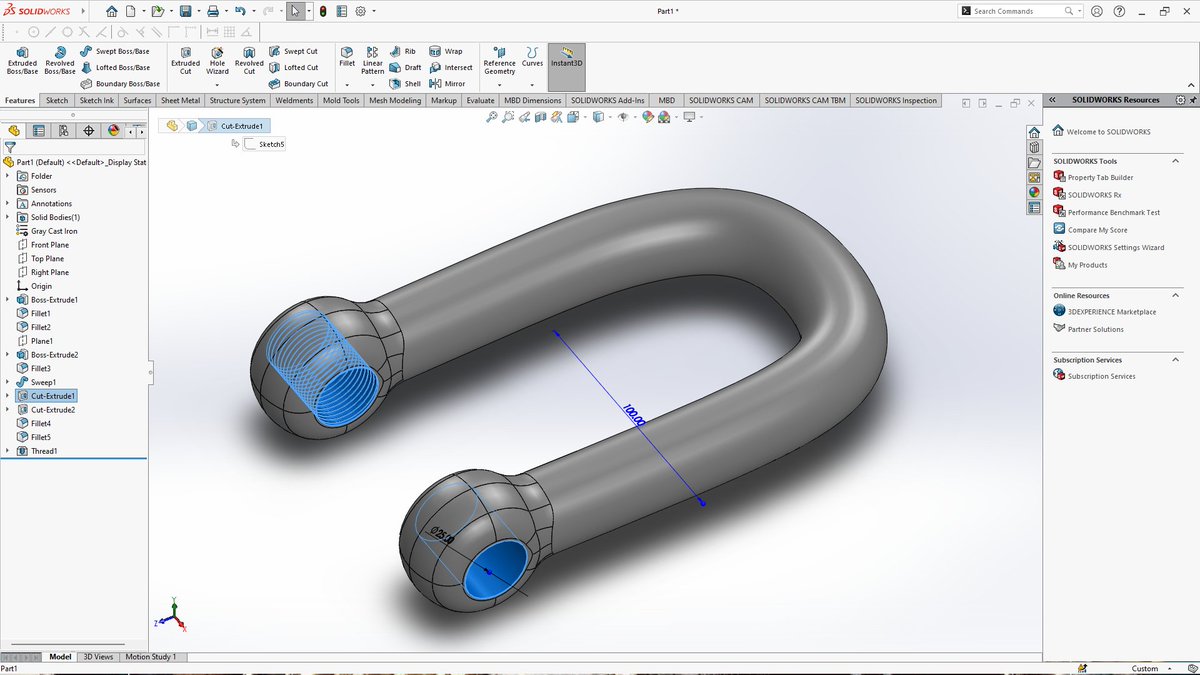This screenshot has width=1200, height=675.
Task: Open the Options gear in top toolbar
Action: [x=360, y=11]
